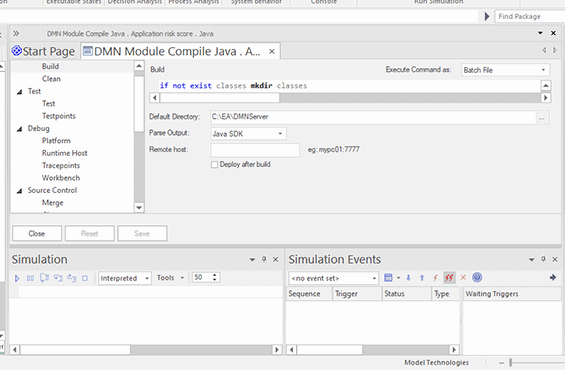
Task: Close the Simulation Events panel
Action: pyautogui.click(x=555, y=259)
